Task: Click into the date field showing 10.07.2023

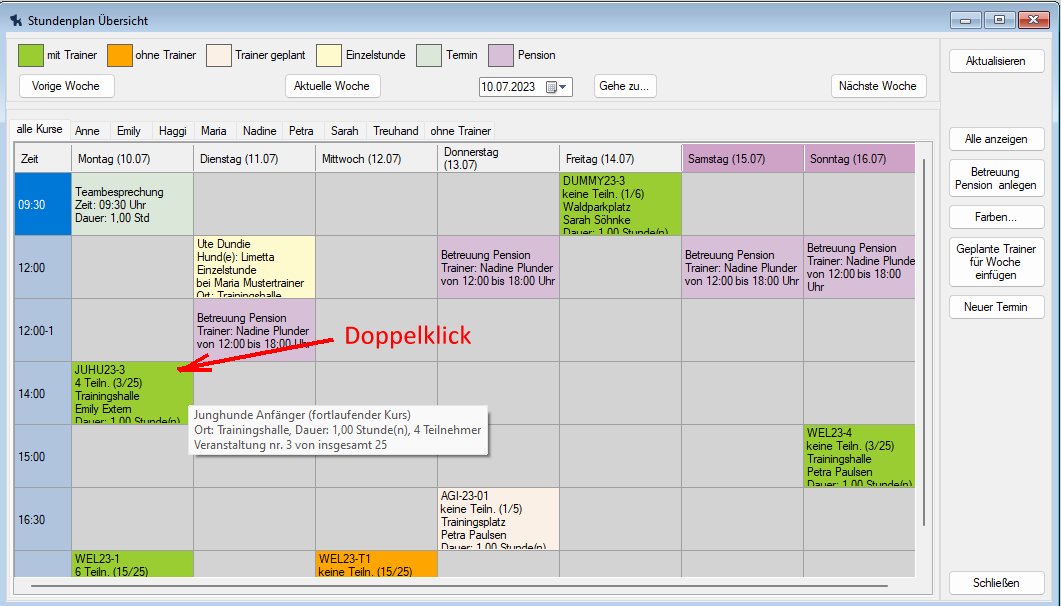Action: (512, 87)
